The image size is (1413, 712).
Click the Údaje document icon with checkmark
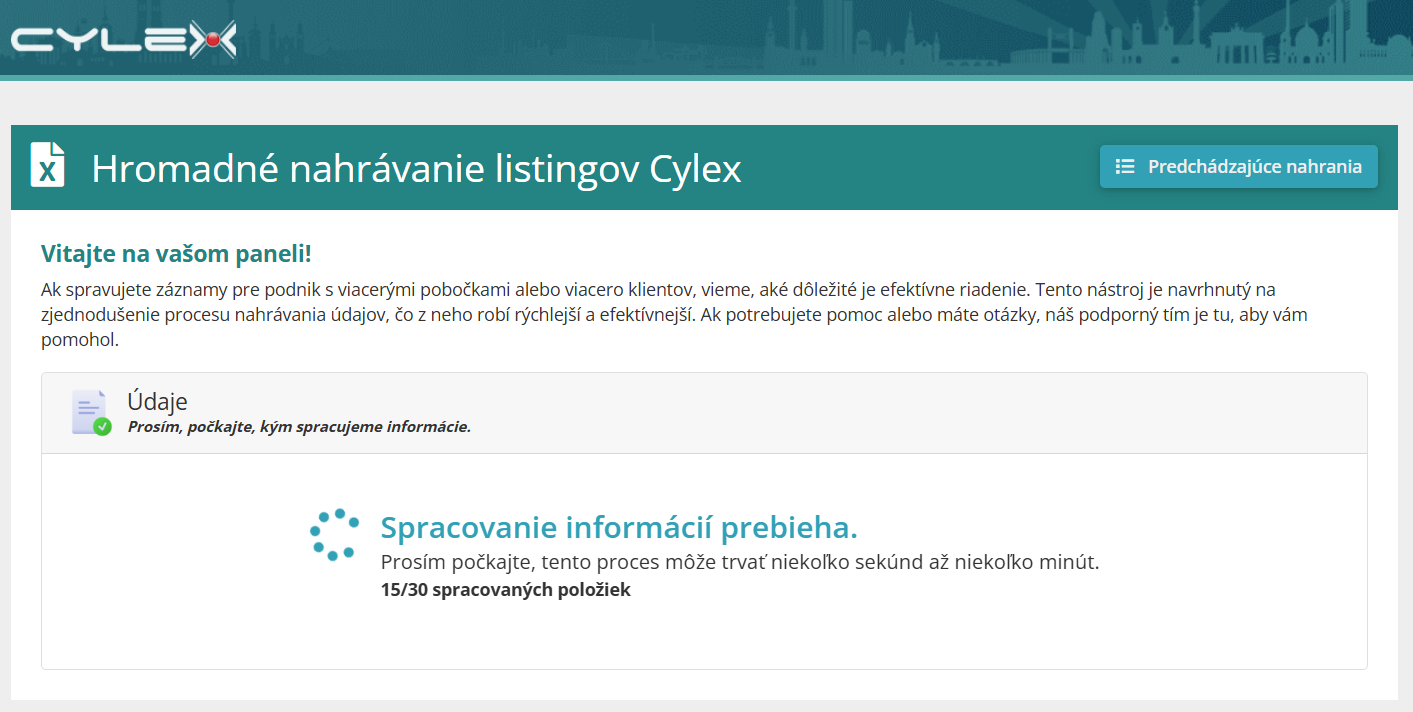[x=91, y=412]
